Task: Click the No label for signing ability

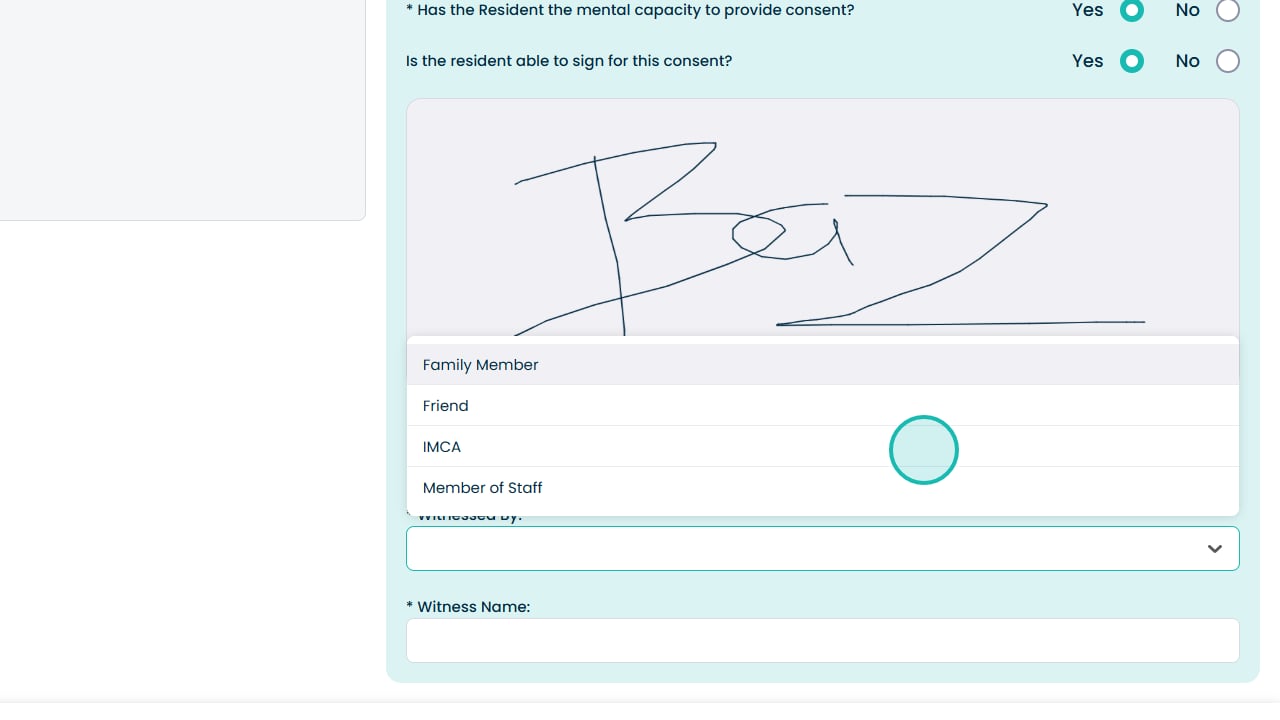Action: (1187, 61)
